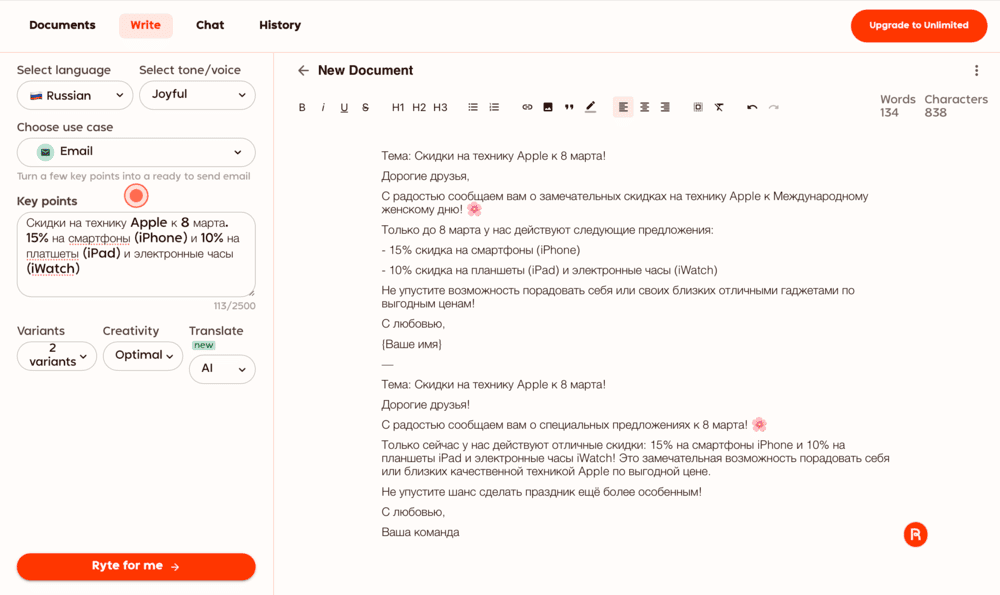Screen dimensions: 1000x595
Task: Select the highlight pen tool
Action: click(x=591, y=107)
